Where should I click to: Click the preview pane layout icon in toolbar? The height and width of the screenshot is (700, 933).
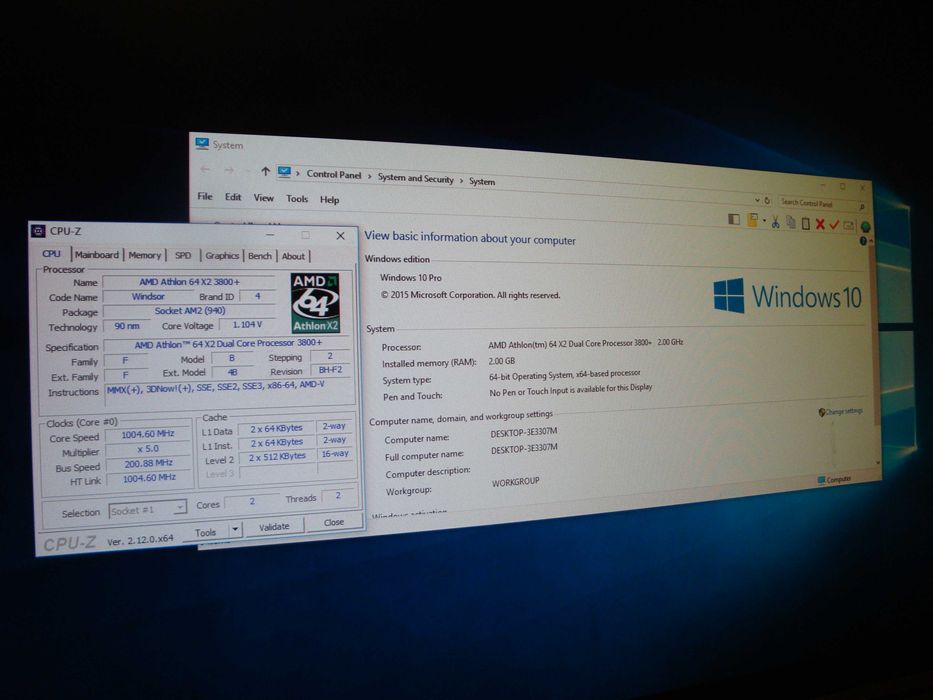tap(734, 220)
